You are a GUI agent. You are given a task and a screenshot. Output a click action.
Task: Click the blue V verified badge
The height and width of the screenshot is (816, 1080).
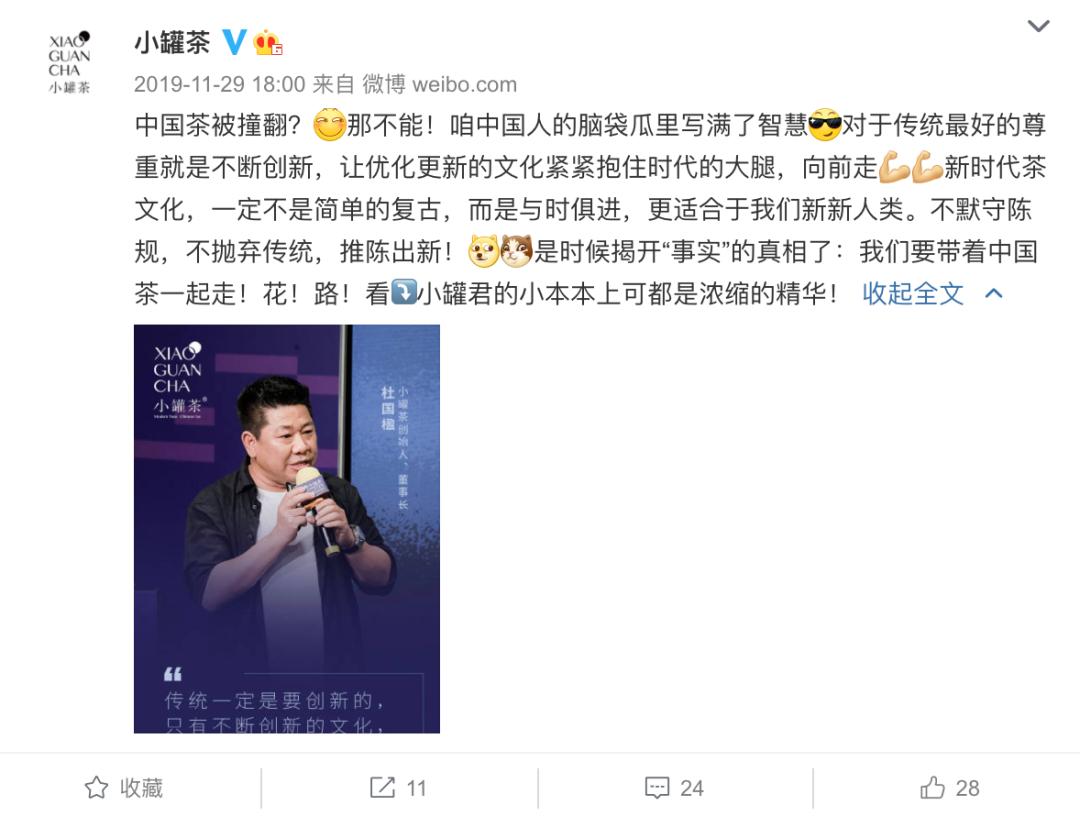(234, 43)
